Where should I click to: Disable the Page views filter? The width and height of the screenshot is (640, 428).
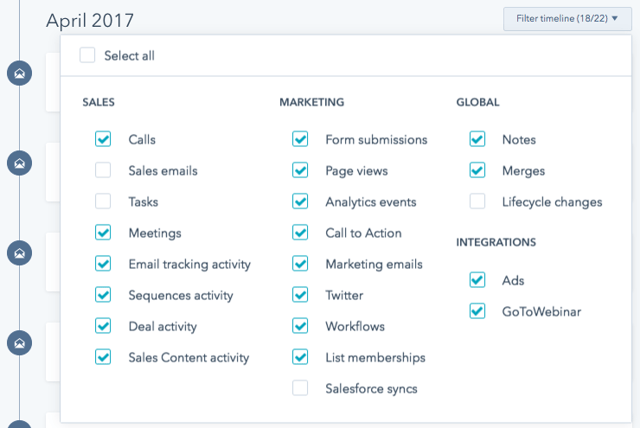[300, 171]
